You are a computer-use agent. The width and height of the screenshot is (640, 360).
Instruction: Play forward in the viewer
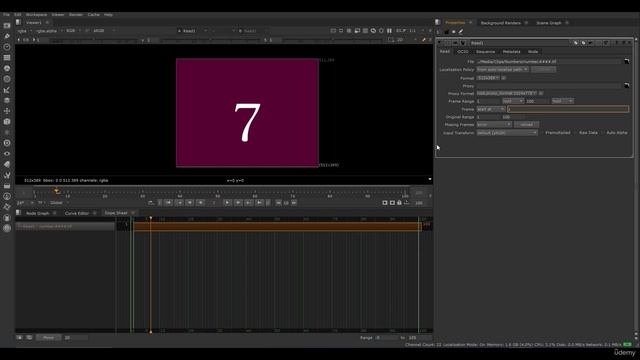point(227,202)
